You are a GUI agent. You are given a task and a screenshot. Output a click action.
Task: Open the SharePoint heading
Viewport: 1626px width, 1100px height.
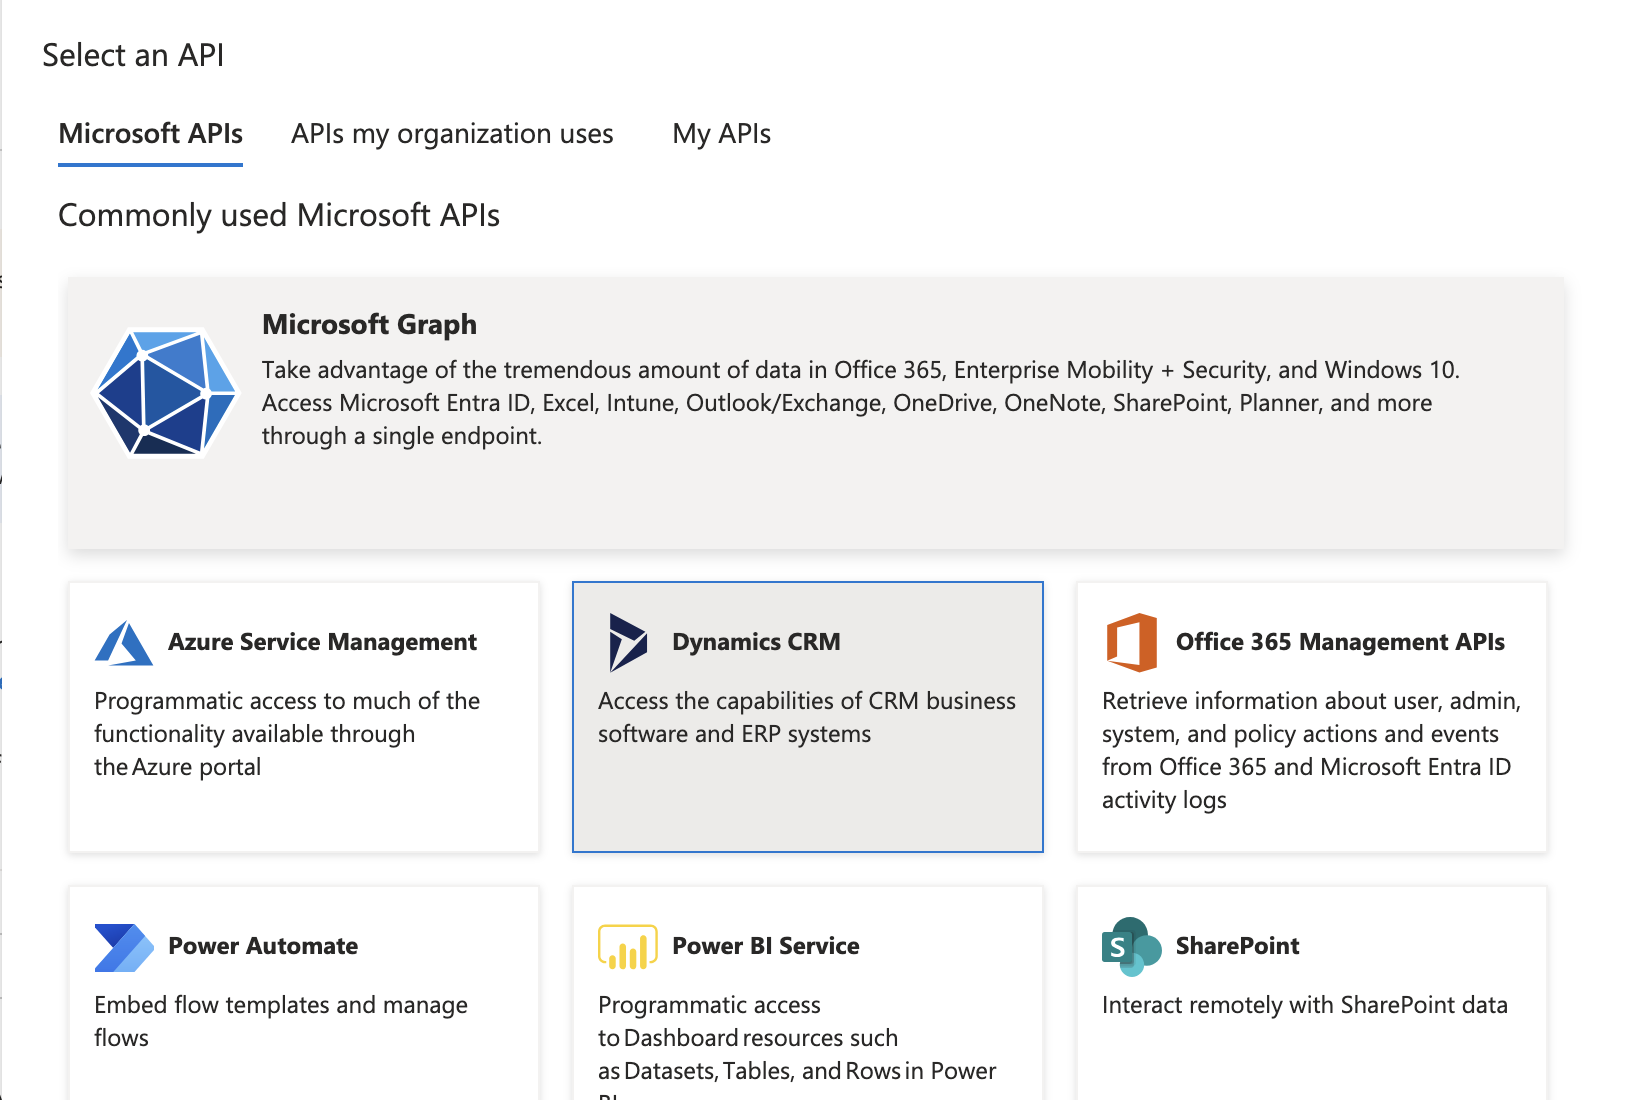point(1237,946)
